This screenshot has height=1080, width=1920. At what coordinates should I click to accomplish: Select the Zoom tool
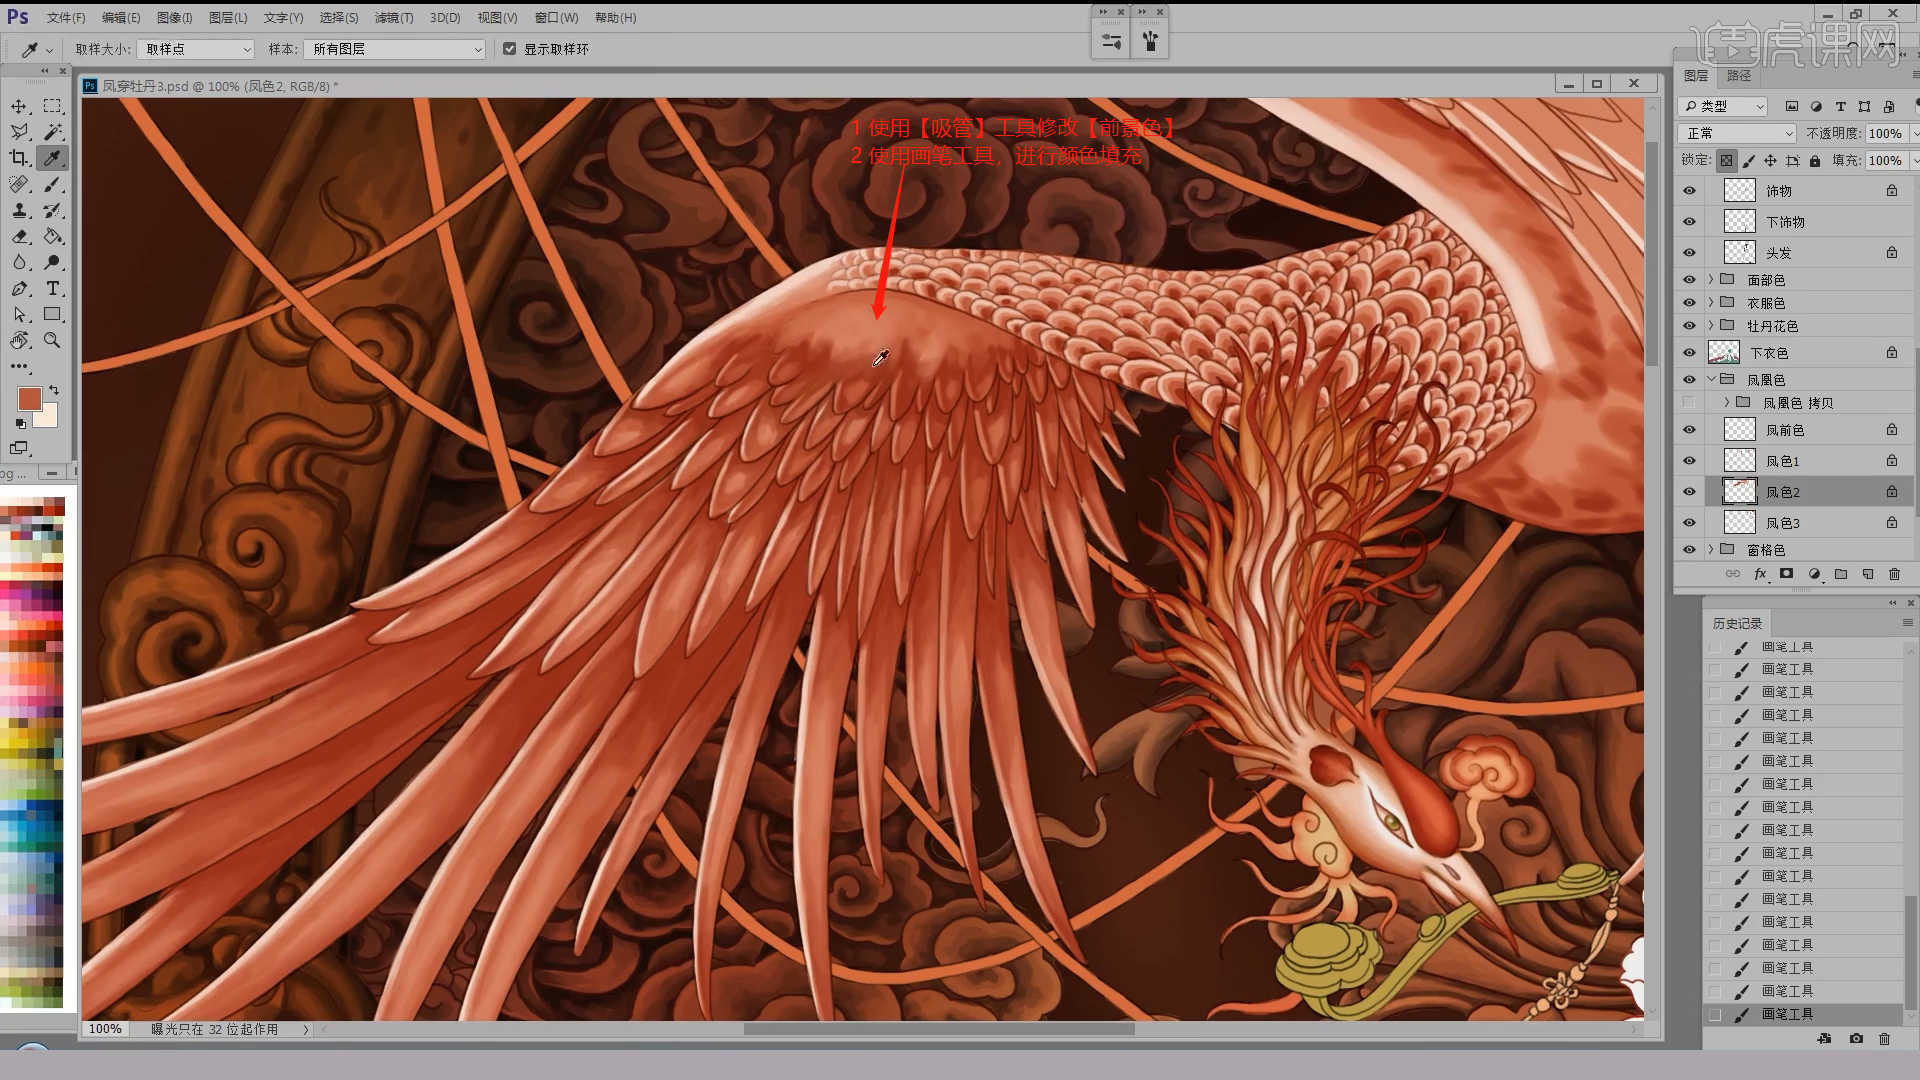(x=53, y=341)
